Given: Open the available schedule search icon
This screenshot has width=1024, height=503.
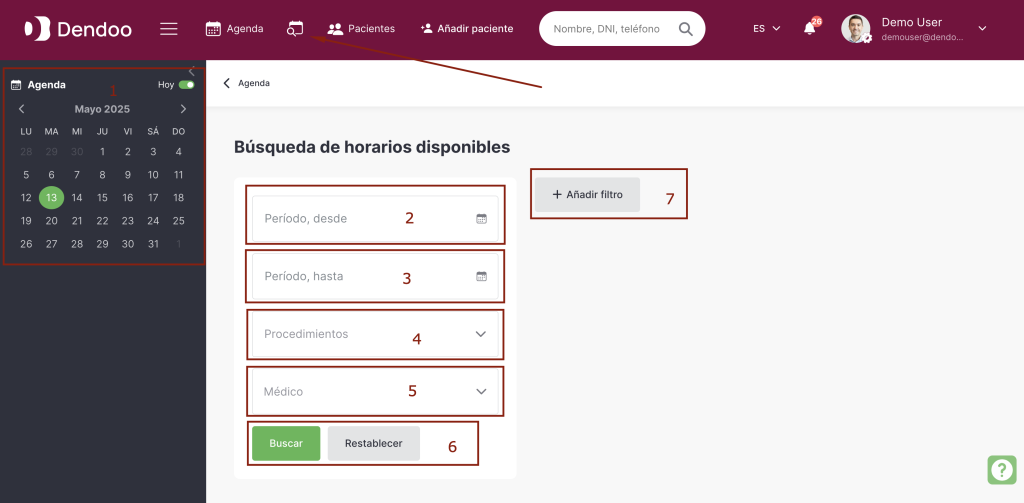Looking at the screenshot, I should [296, 28].
